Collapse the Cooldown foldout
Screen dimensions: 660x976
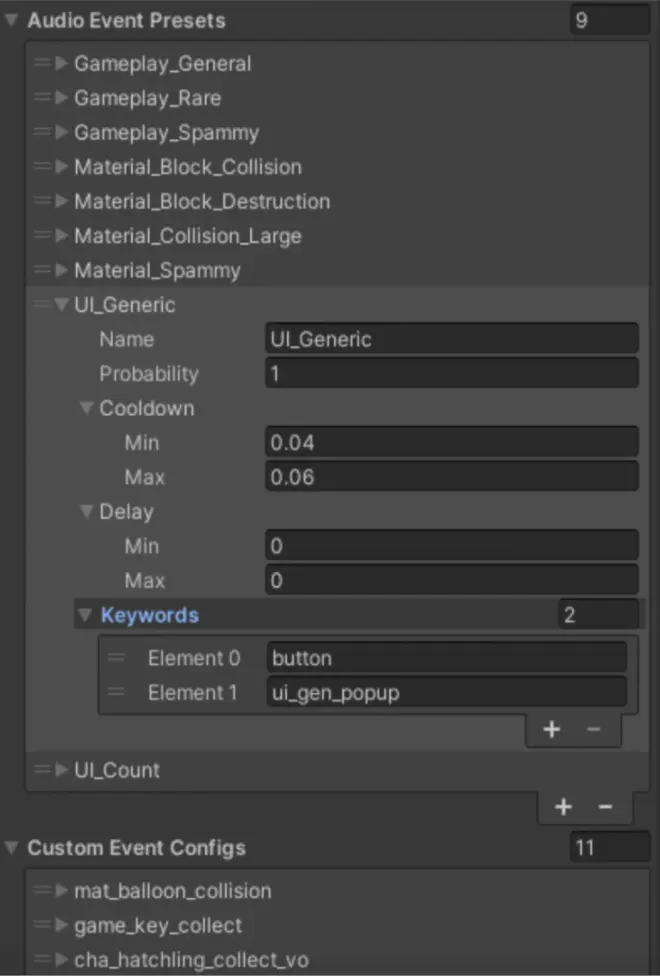click(86, 409)
